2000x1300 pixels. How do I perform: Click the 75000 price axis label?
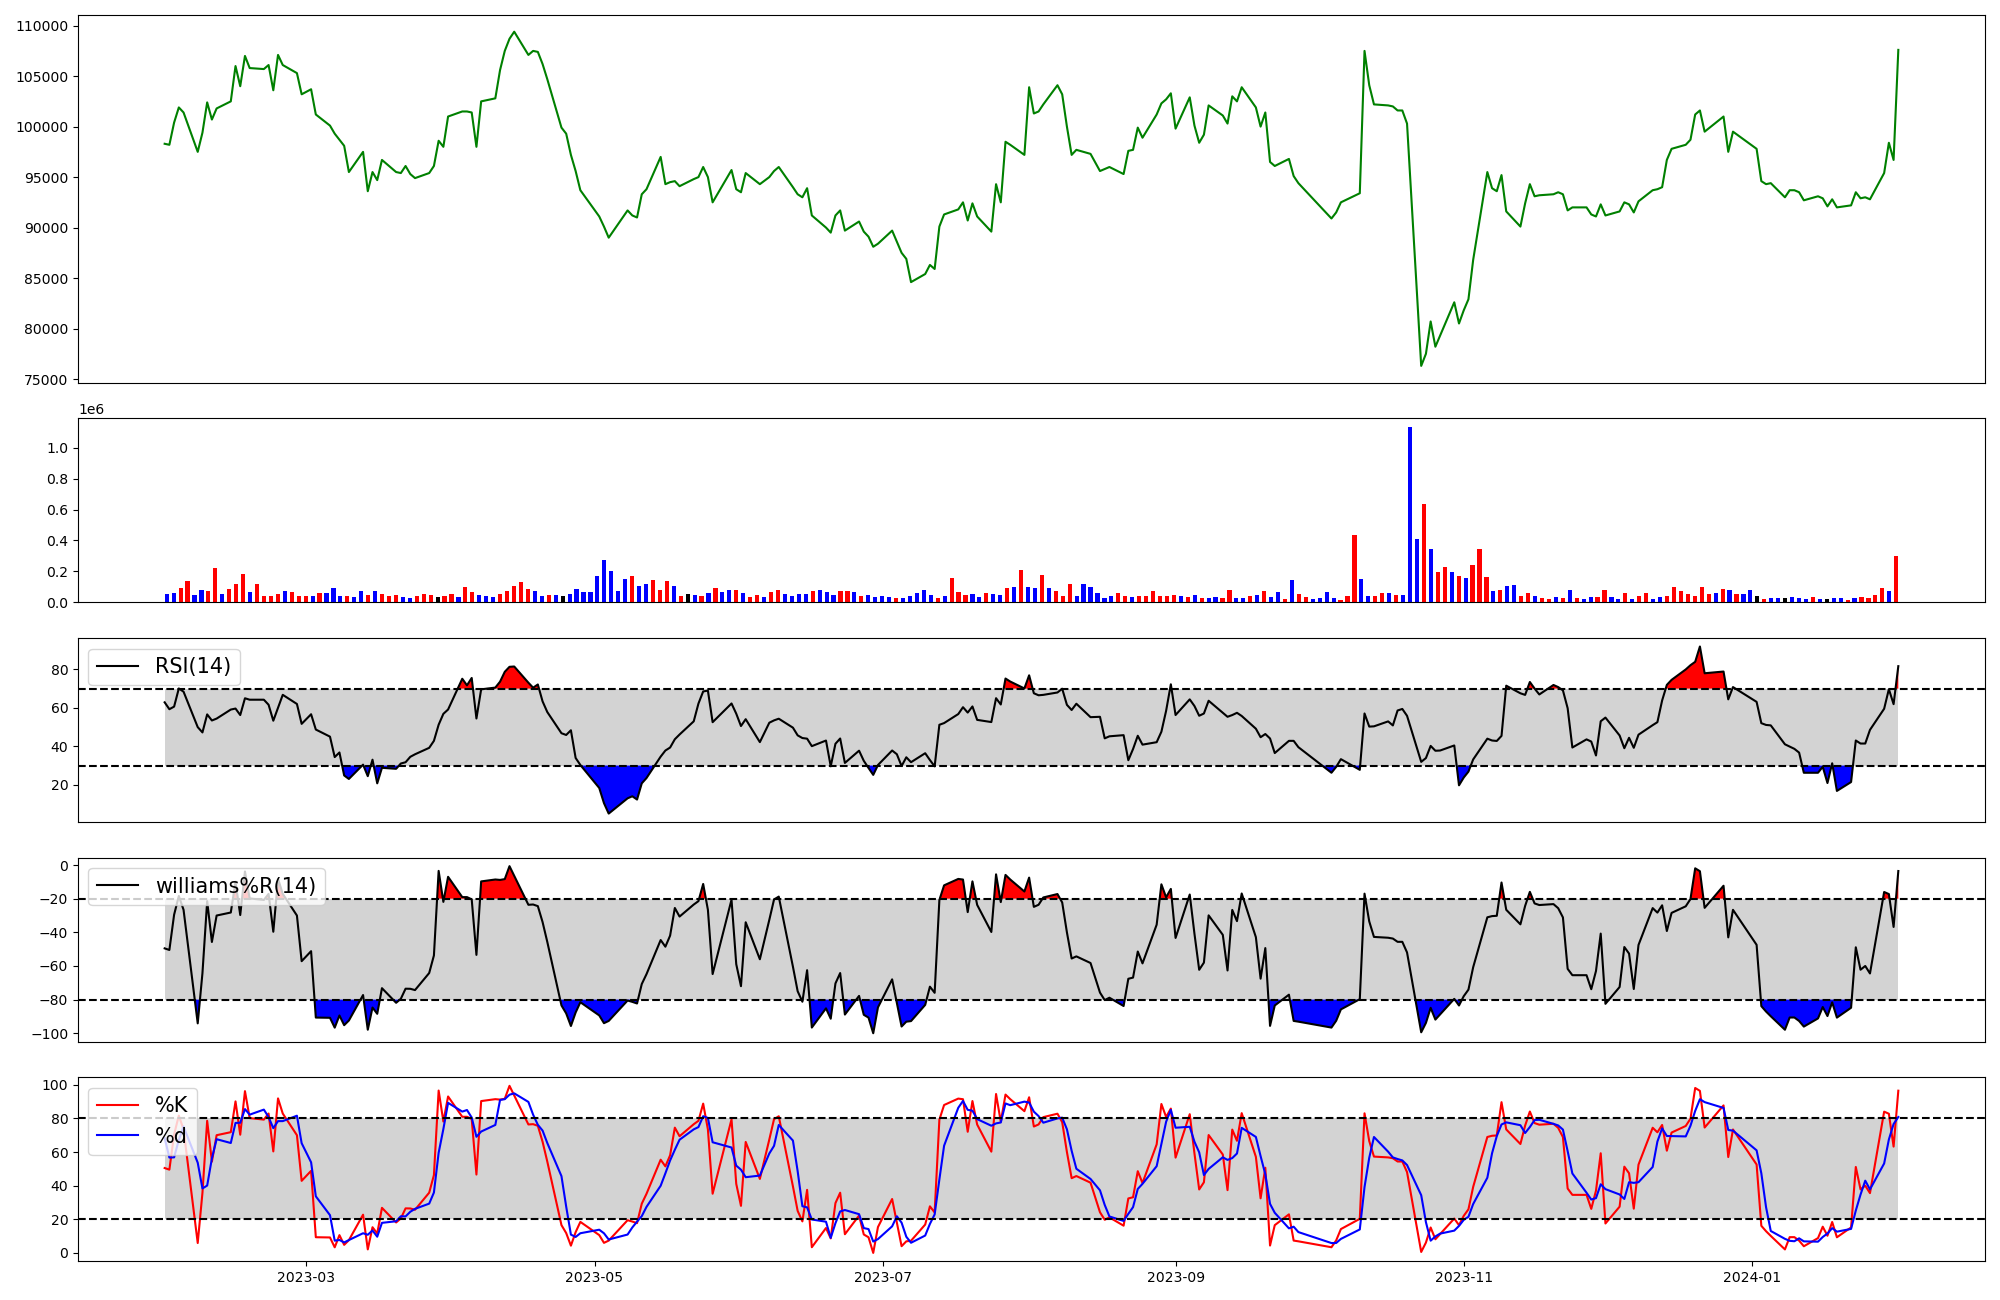pos(45,380)
